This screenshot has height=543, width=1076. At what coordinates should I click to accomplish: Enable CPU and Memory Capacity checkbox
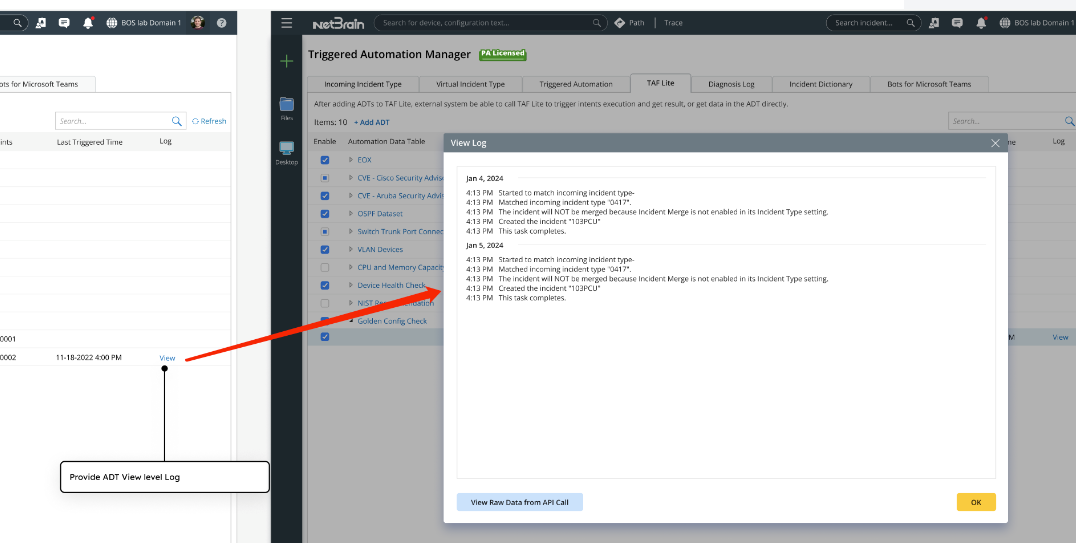(325, 268)
